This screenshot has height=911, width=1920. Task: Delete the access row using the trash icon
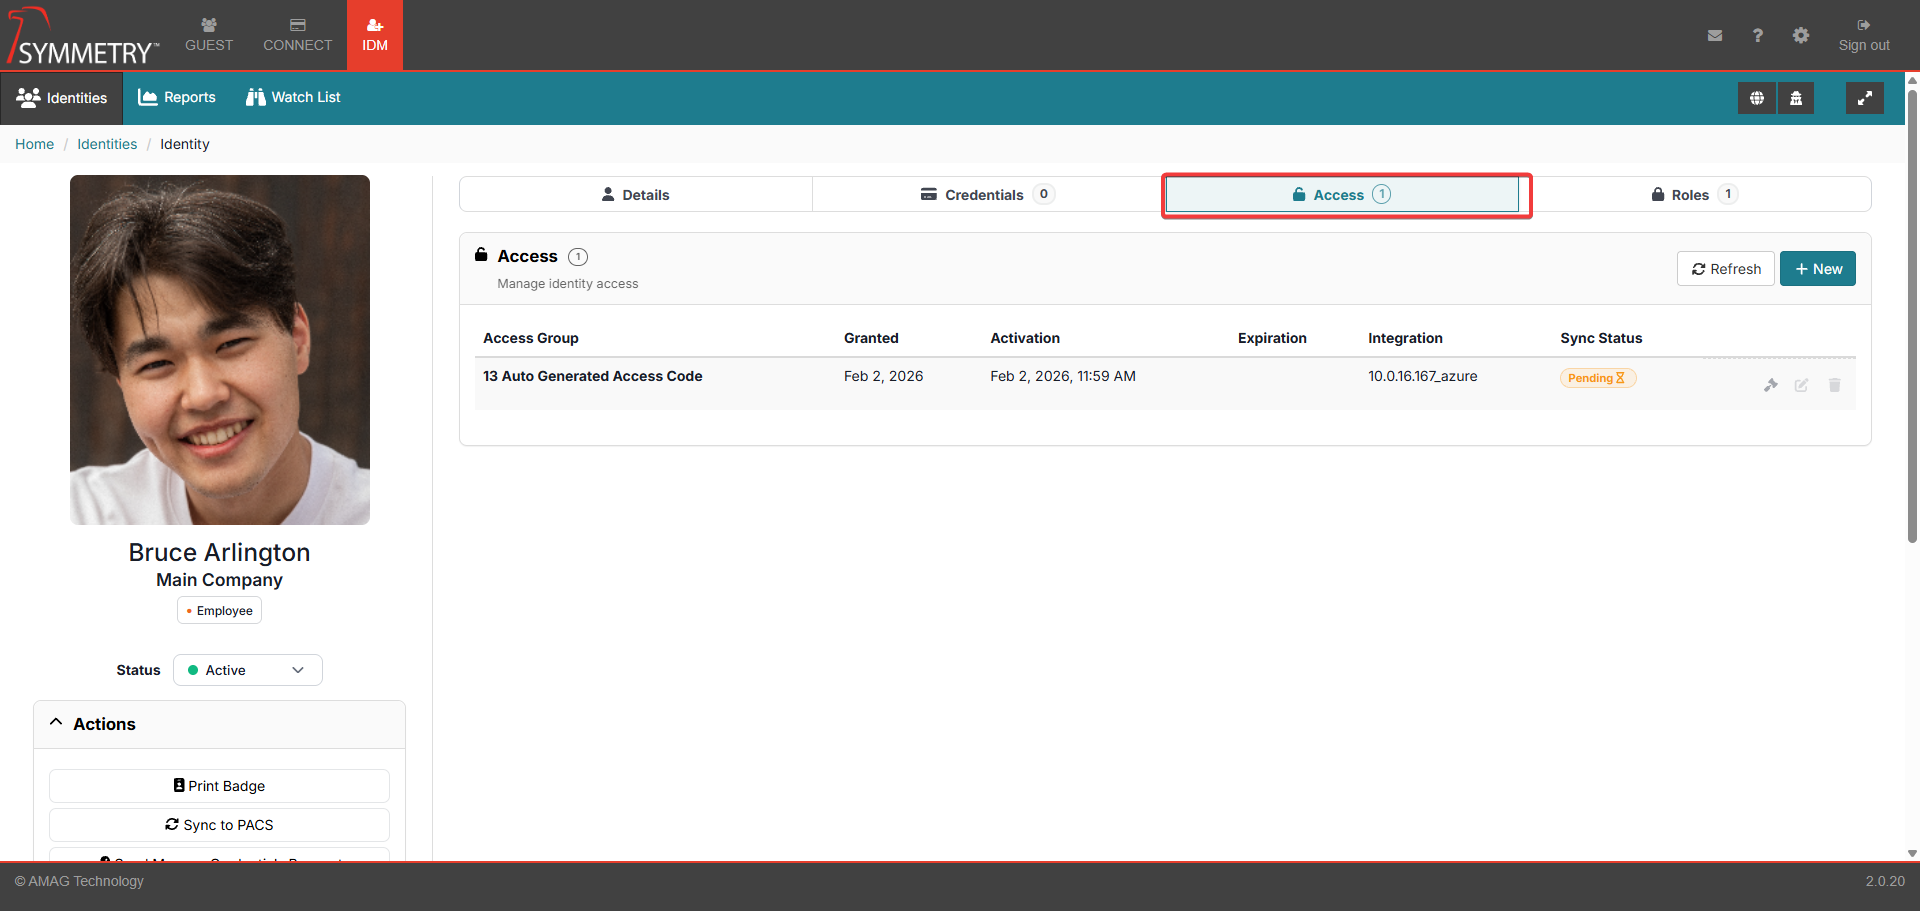click(x=1835, y=385)
